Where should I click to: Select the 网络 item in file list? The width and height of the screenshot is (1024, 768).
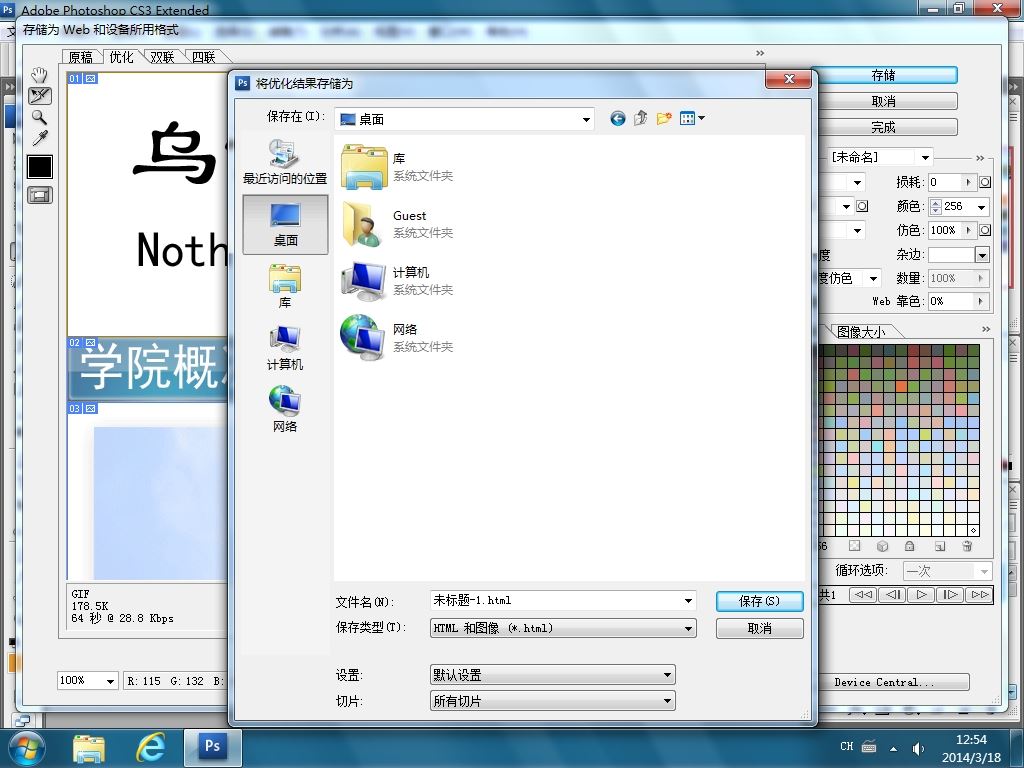coord(397,338)
